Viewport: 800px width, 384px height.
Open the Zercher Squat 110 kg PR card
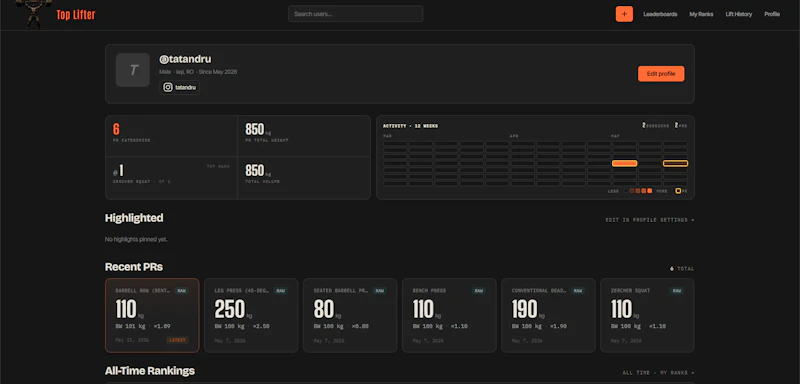[647, 315]
